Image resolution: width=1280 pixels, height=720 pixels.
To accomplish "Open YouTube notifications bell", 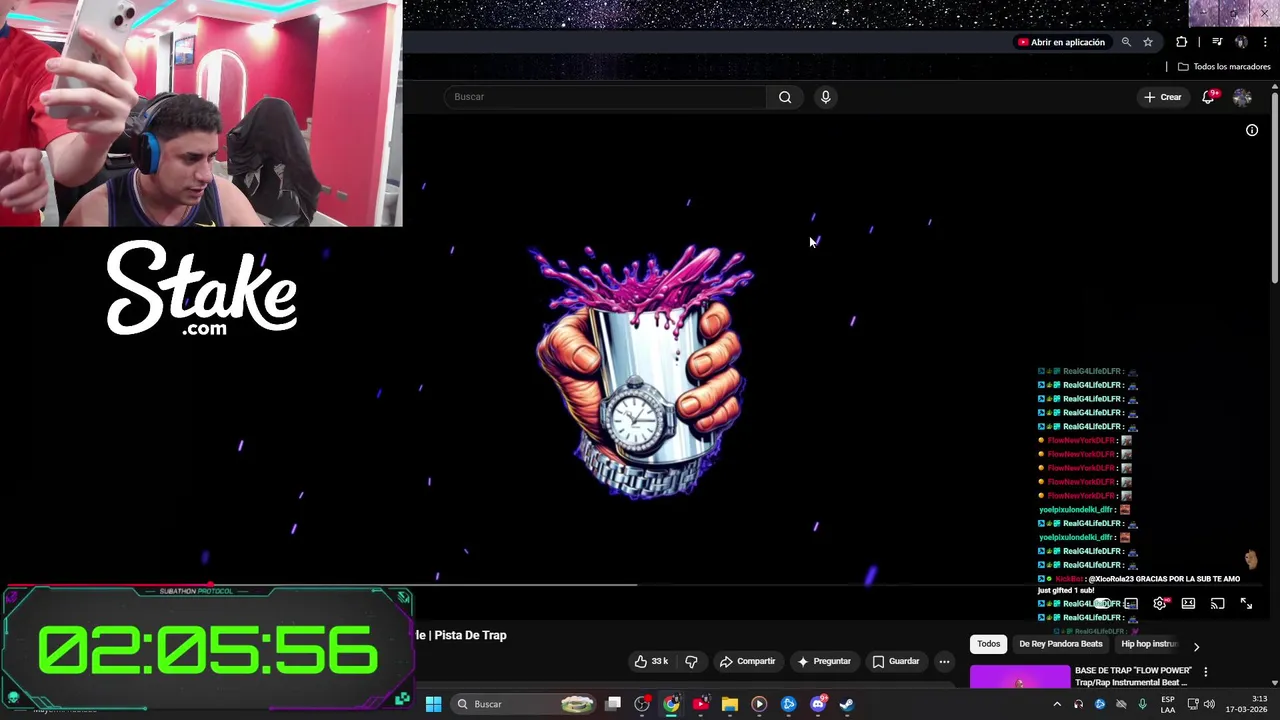I will point(1209,97).
